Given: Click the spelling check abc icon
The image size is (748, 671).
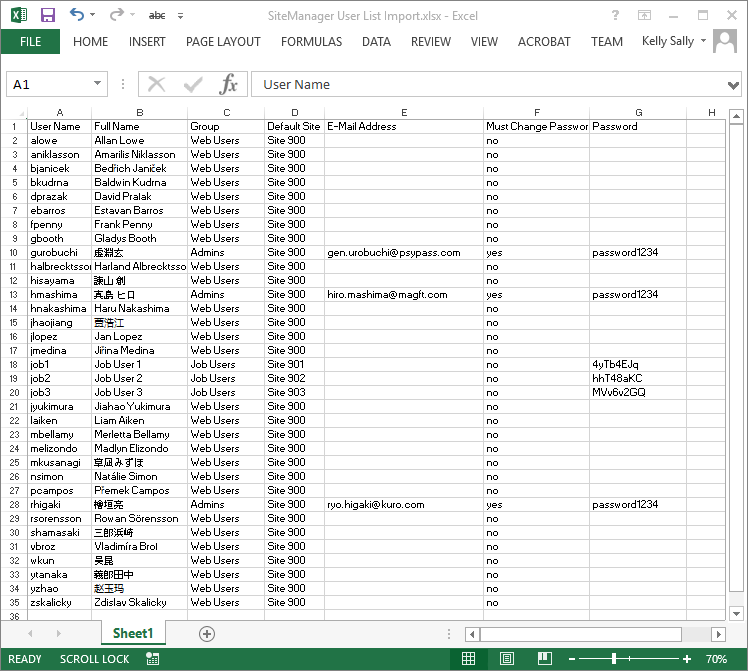Looking at the screenshot, I should [x=157, y=15].
